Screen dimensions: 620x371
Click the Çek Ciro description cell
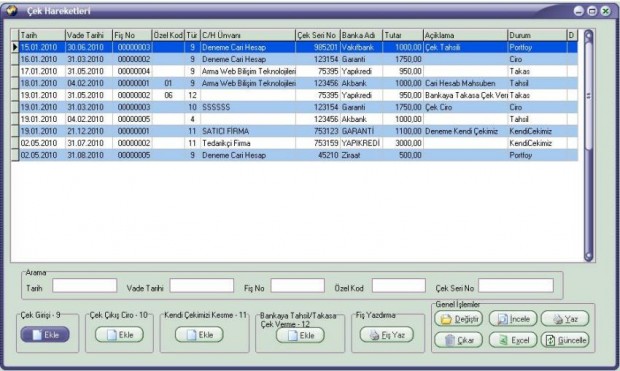[x=465, y=107]
